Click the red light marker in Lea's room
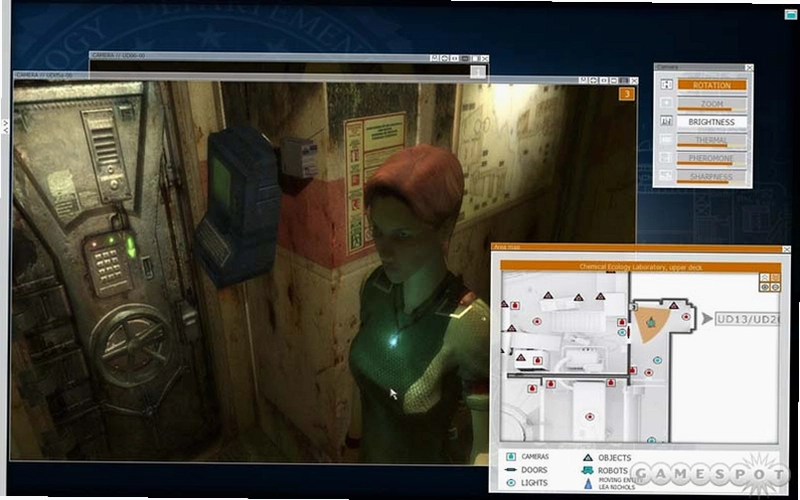Image resolution: width=800 pixels, height=500 pixels. 686,317
